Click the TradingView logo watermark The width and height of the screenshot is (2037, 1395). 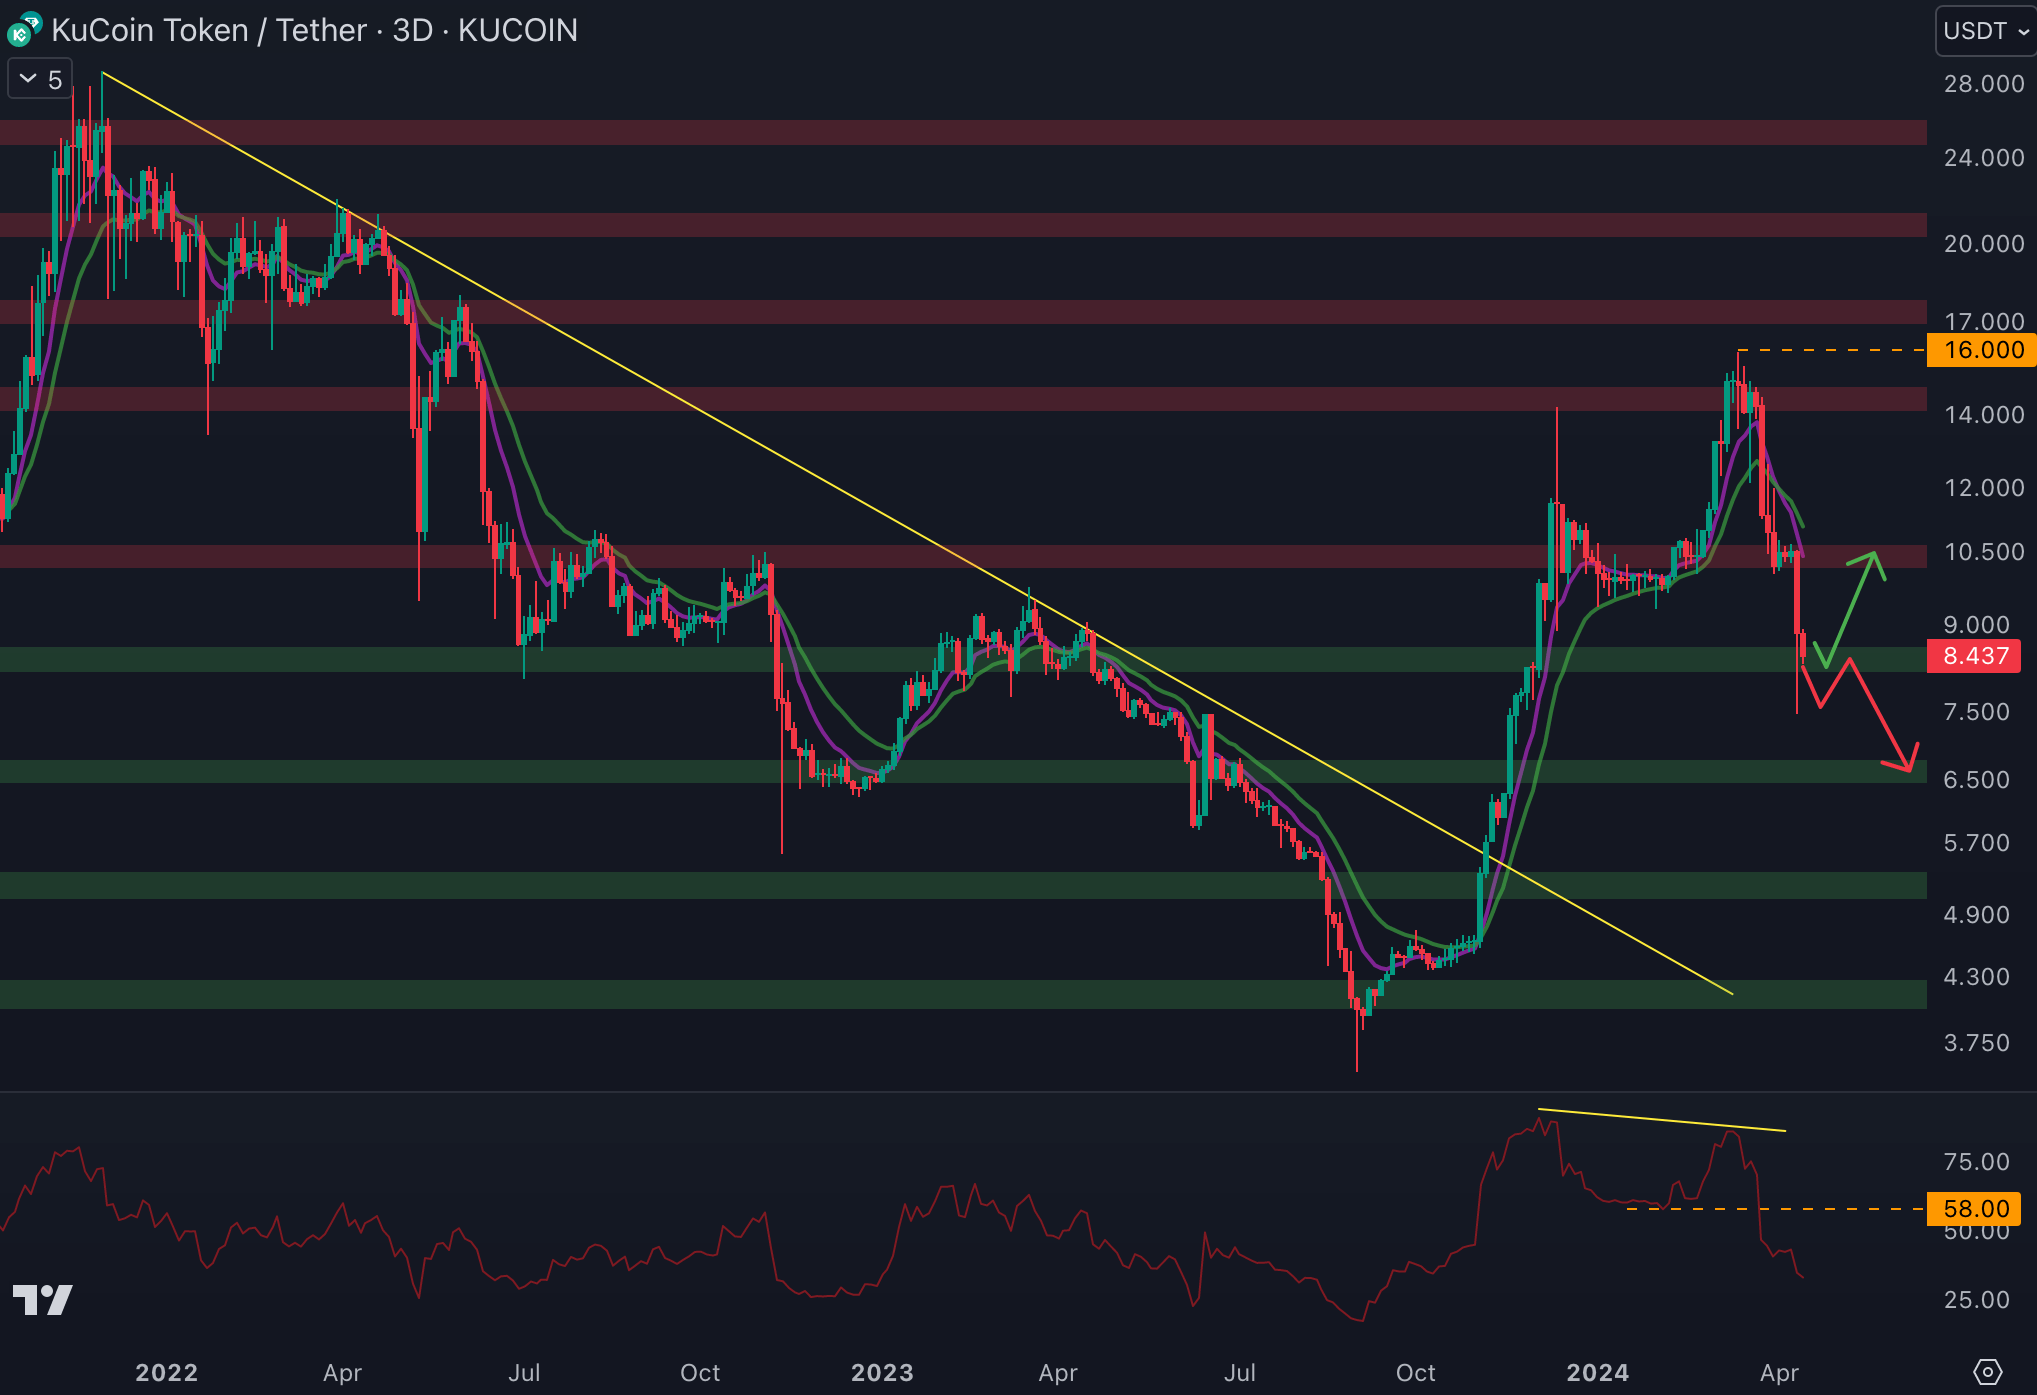42,1300
